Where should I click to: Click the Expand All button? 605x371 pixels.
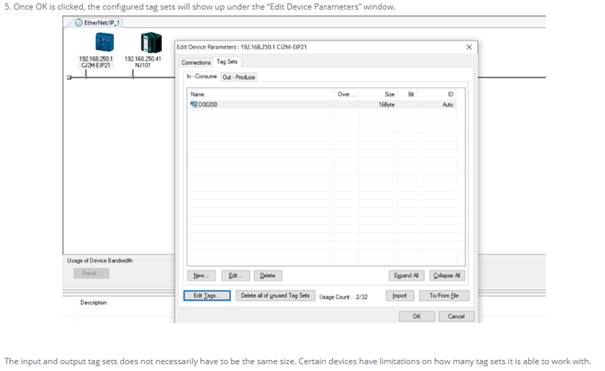pos(406,275)
